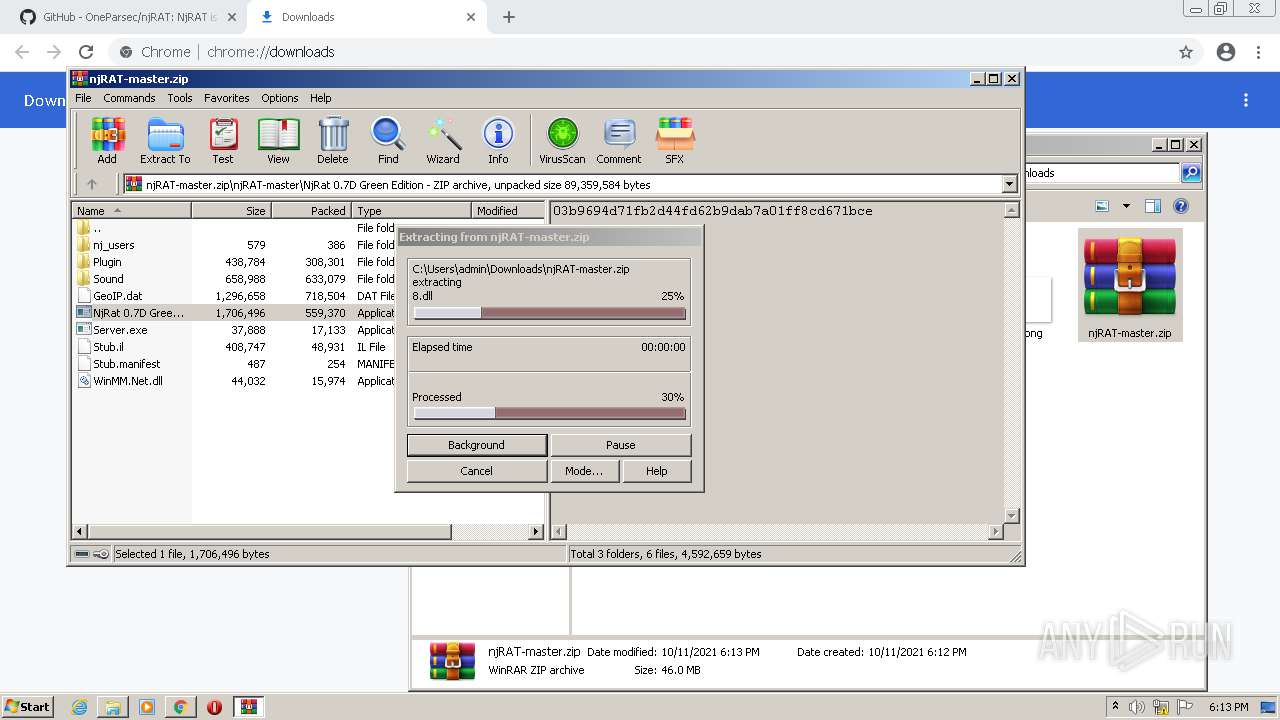Open Opera icon in taskbar
The width and height of the screenshot is (1280, 720).
[x=214, y=707]
